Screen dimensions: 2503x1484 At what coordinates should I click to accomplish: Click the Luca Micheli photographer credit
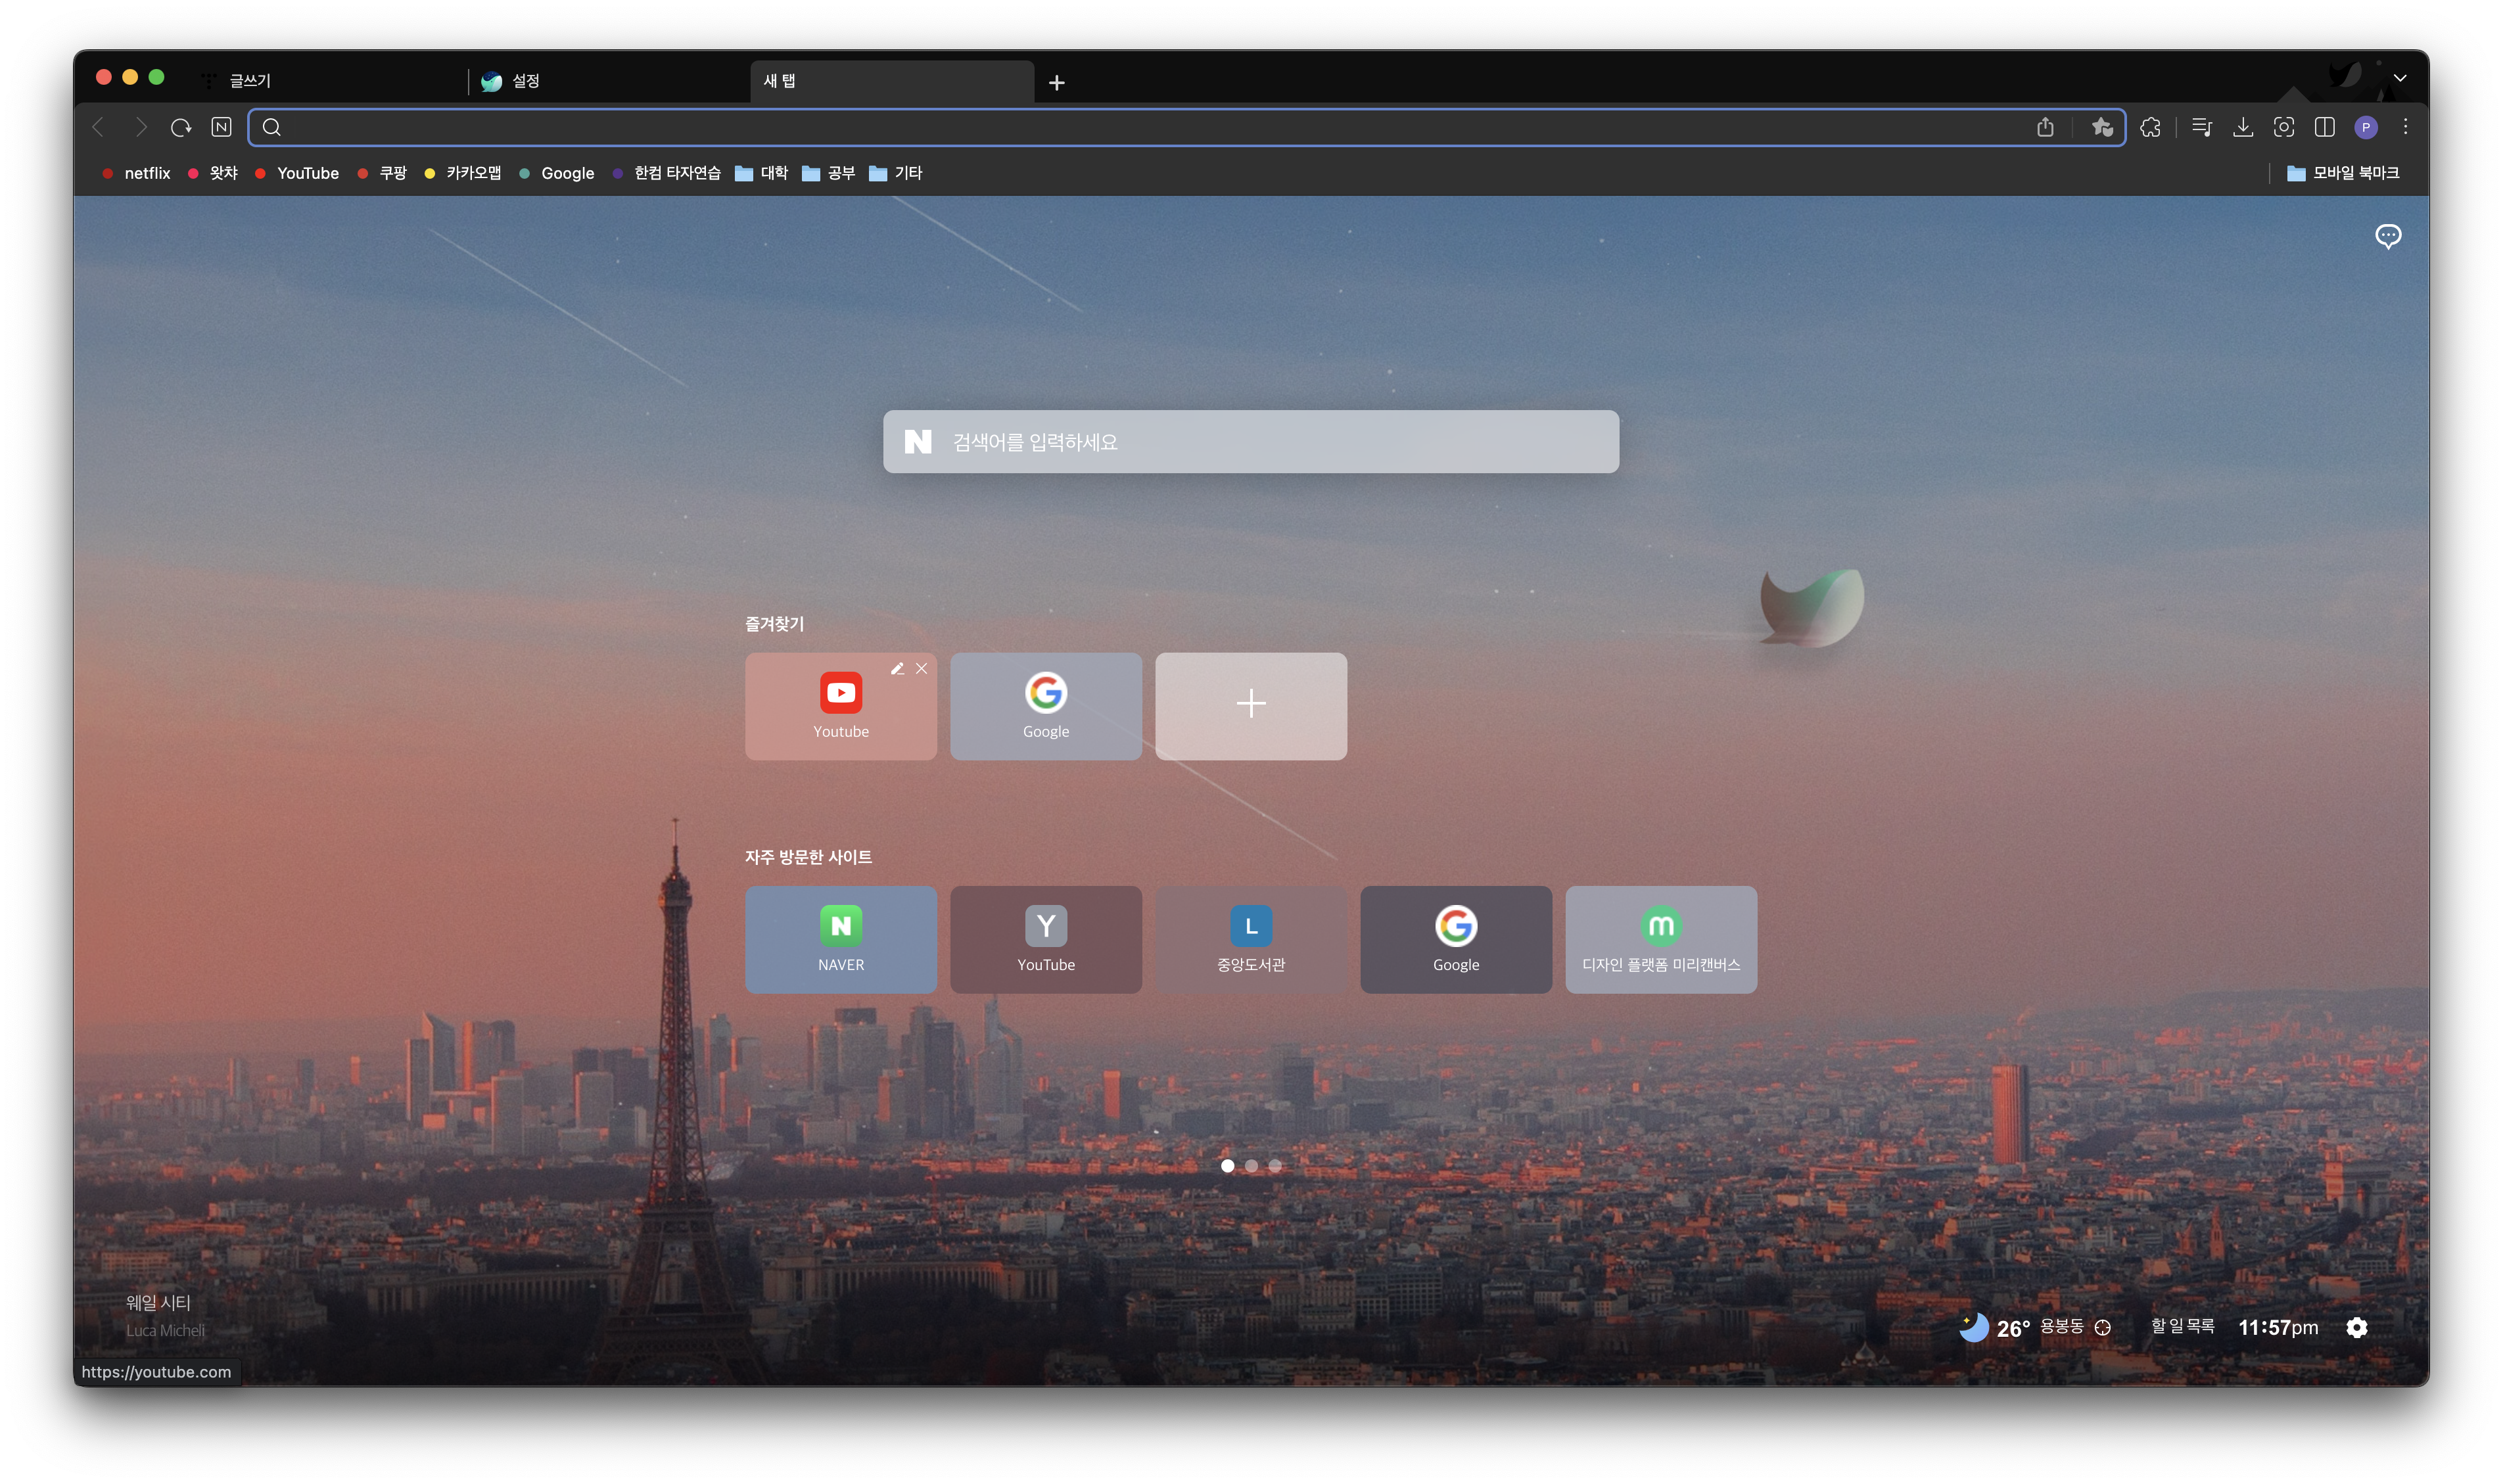[165, 1330]
